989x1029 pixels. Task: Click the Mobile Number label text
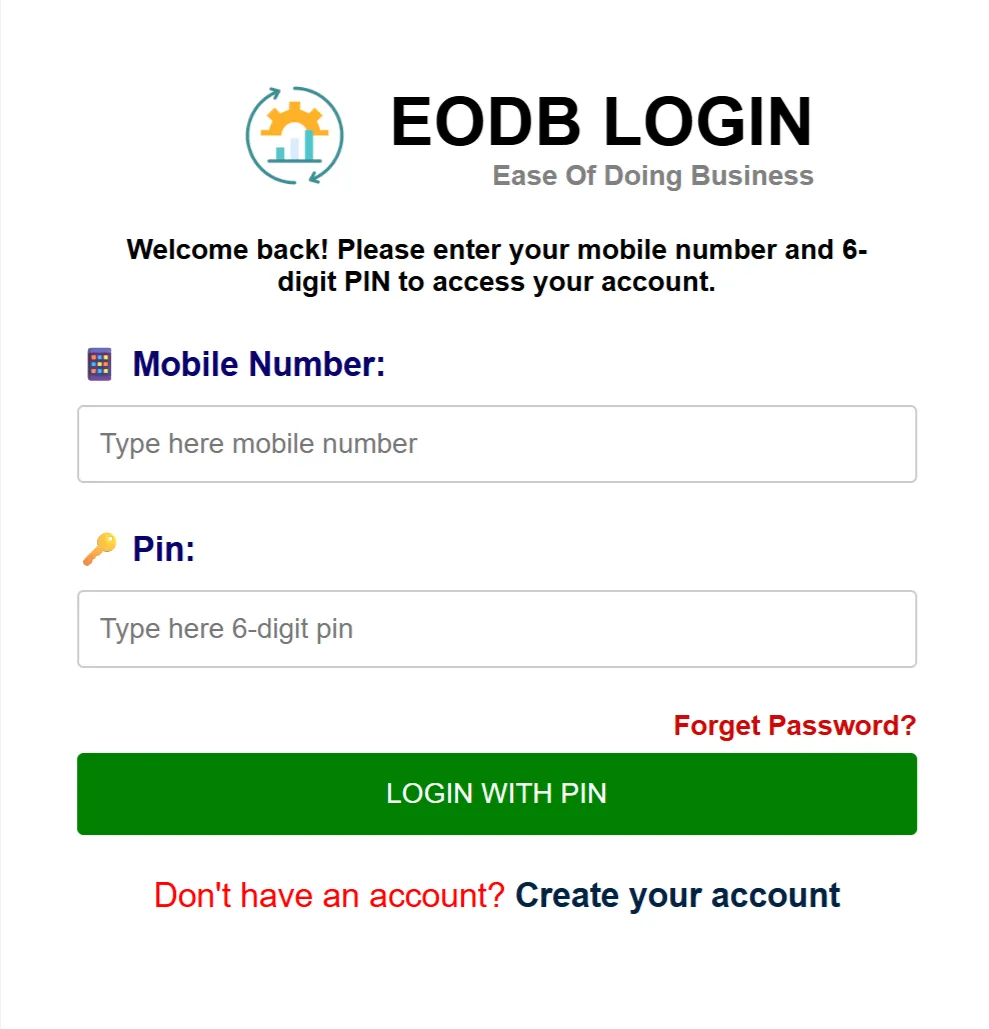[259, 364]
